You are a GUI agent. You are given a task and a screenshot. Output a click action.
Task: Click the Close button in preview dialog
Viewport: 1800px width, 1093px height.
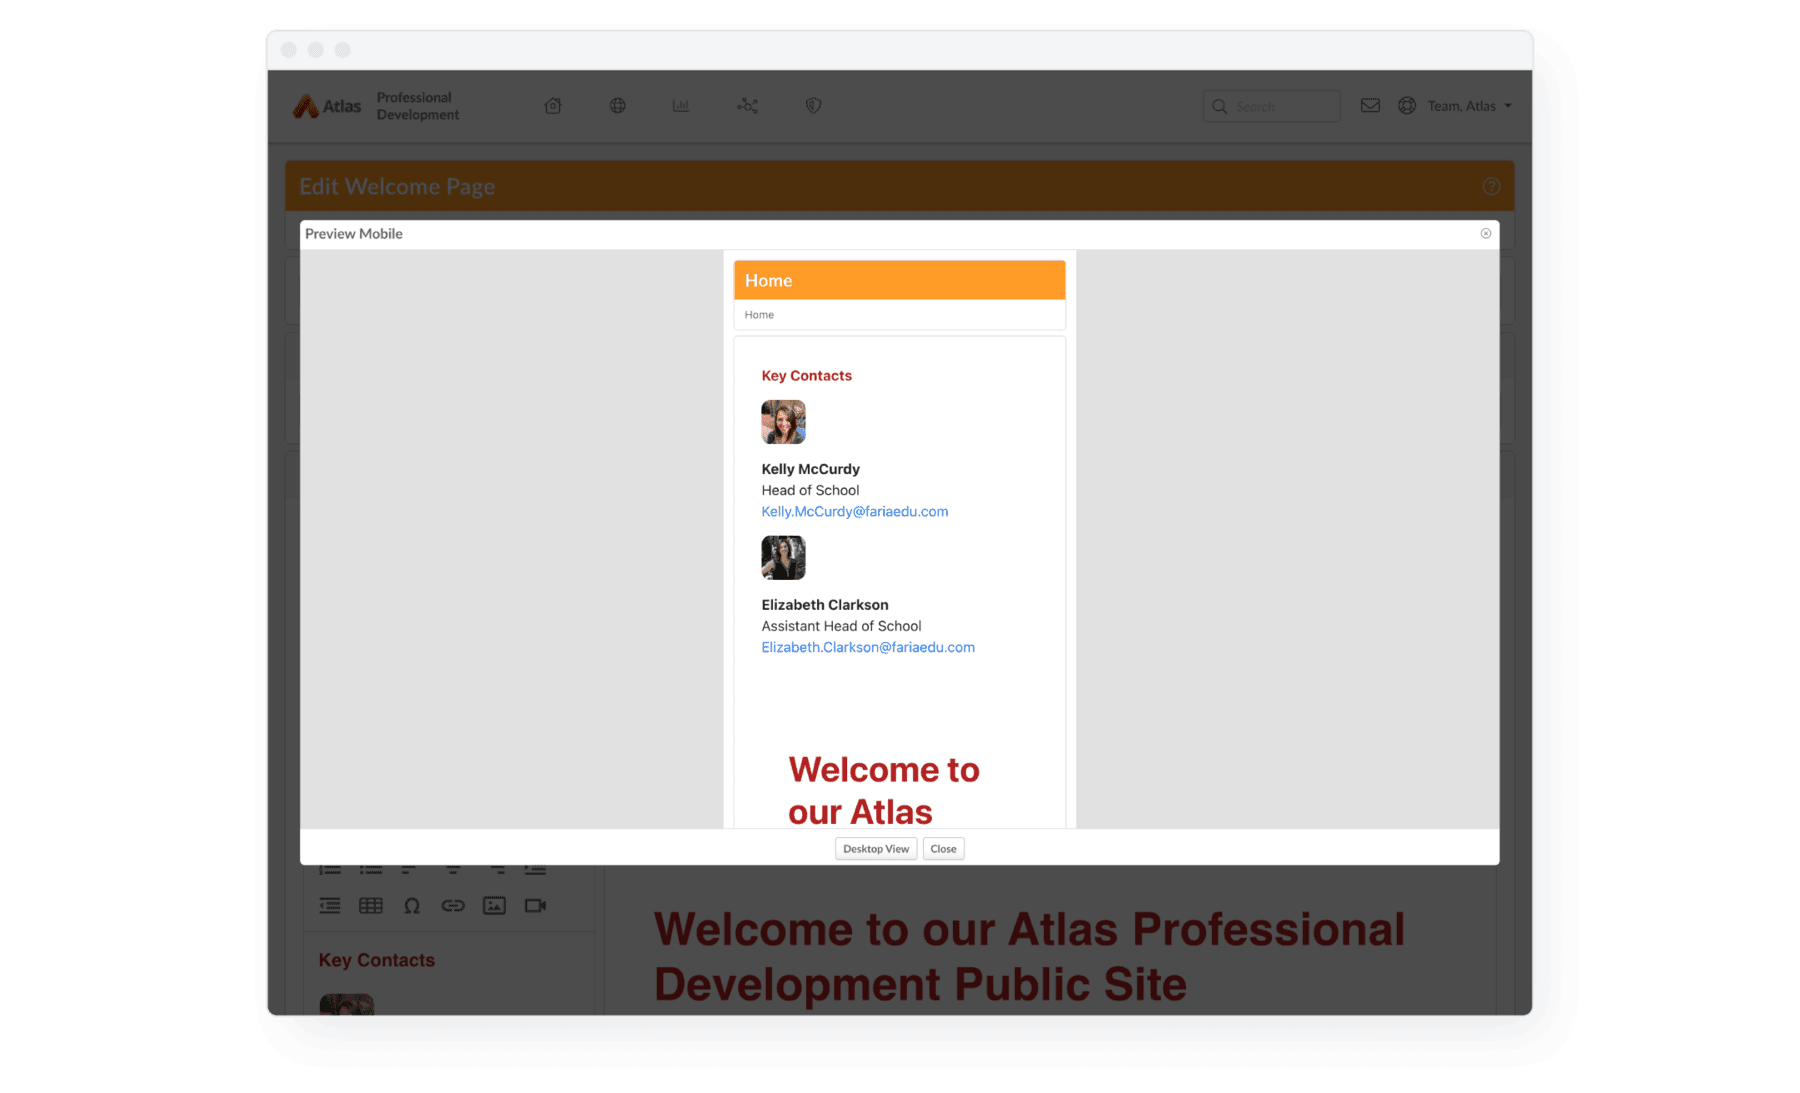coord(943,849)
